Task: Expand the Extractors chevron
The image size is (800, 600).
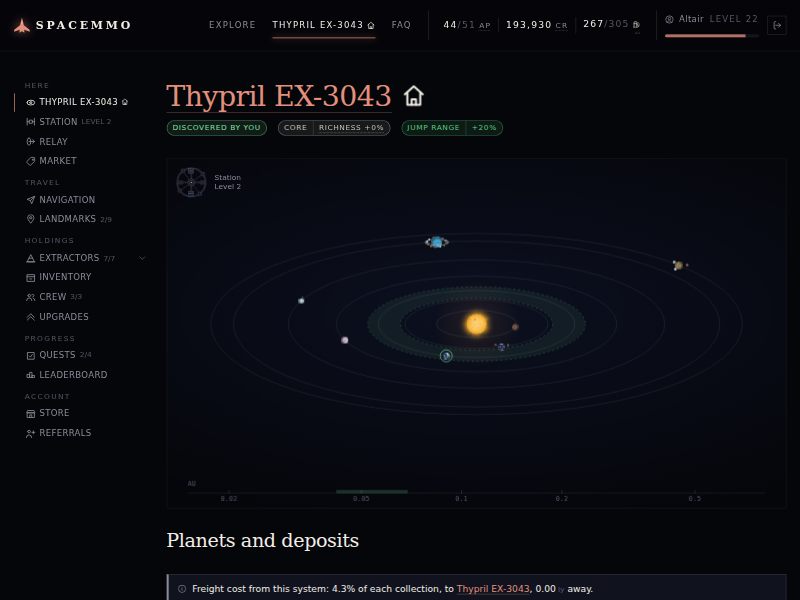Action: click(142, 258)
